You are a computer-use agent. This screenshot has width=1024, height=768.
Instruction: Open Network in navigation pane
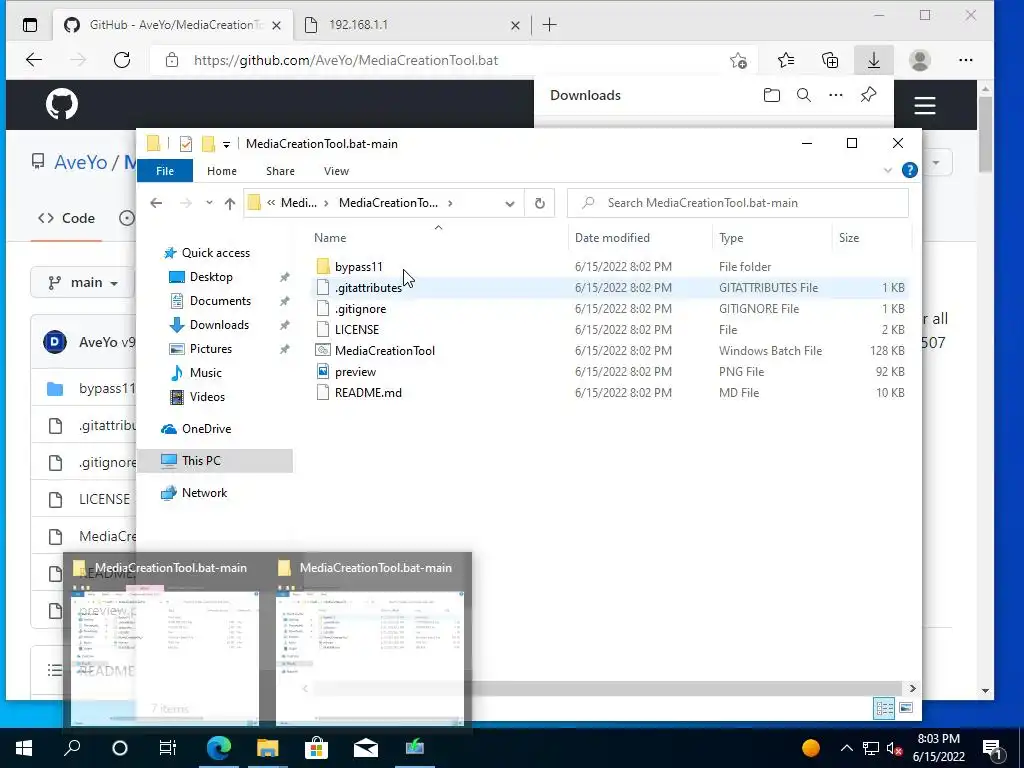204,493
